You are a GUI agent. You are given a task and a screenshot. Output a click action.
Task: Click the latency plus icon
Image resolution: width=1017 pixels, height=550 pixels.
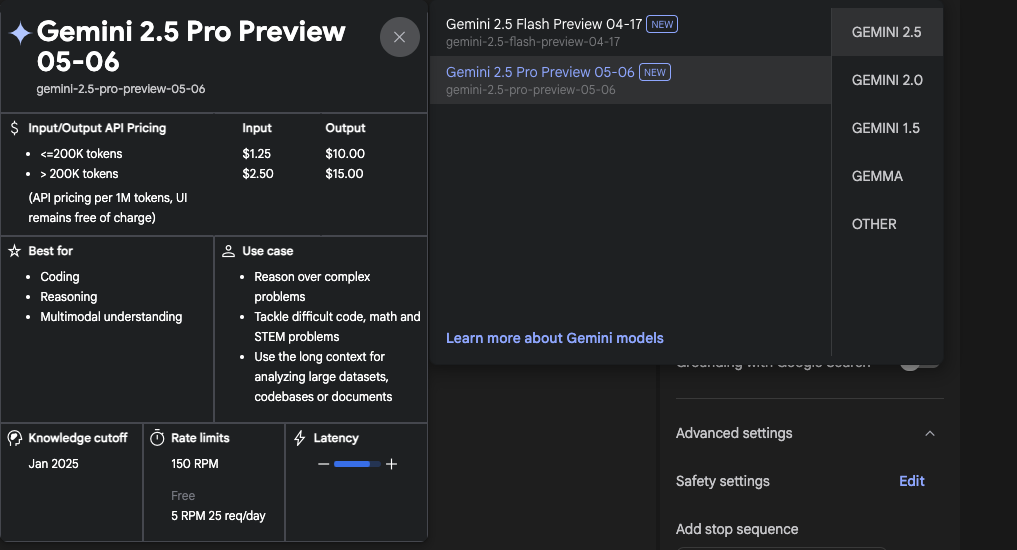coord(391,464)
